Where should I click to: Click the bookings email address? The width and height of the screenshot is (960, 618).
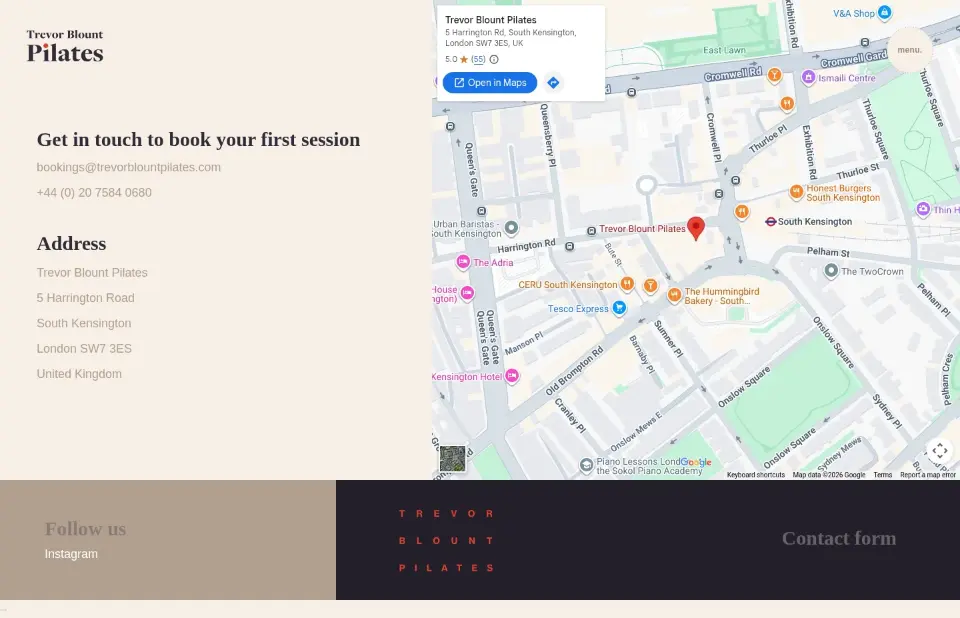point(129,167)
